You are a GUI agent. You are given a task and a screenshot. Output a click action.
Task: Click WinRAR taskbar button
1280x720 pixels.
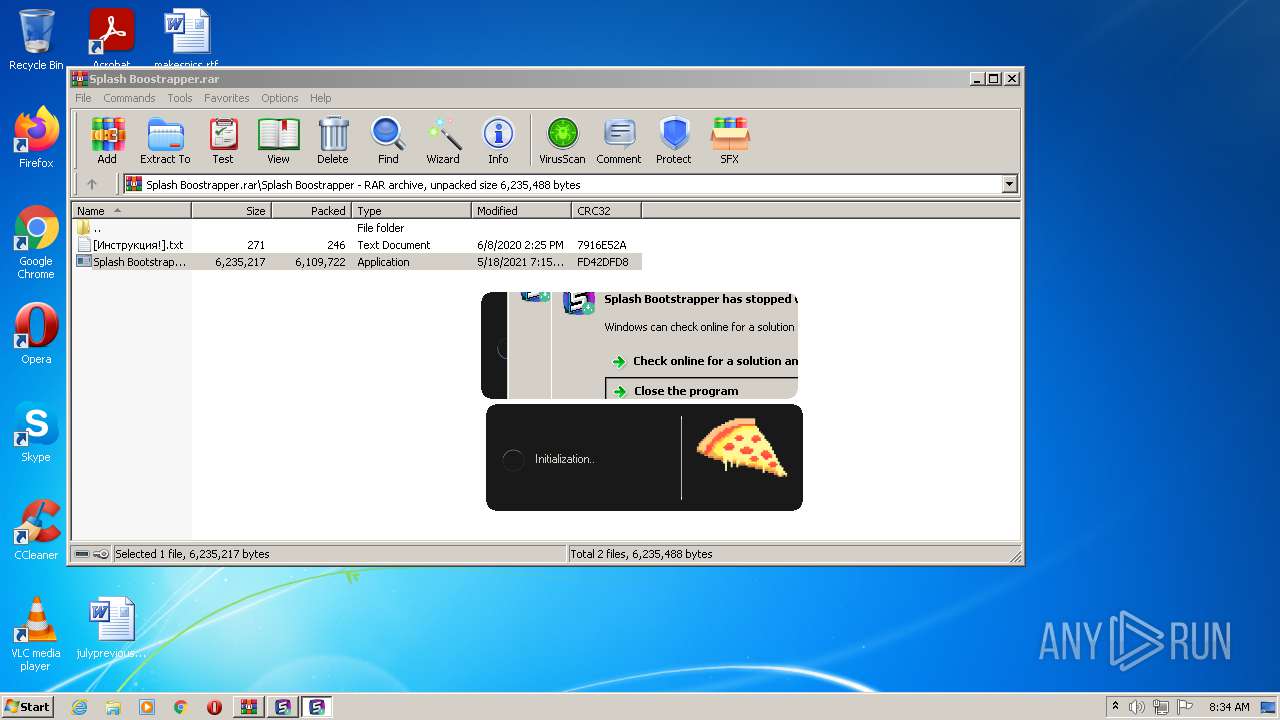249,707
